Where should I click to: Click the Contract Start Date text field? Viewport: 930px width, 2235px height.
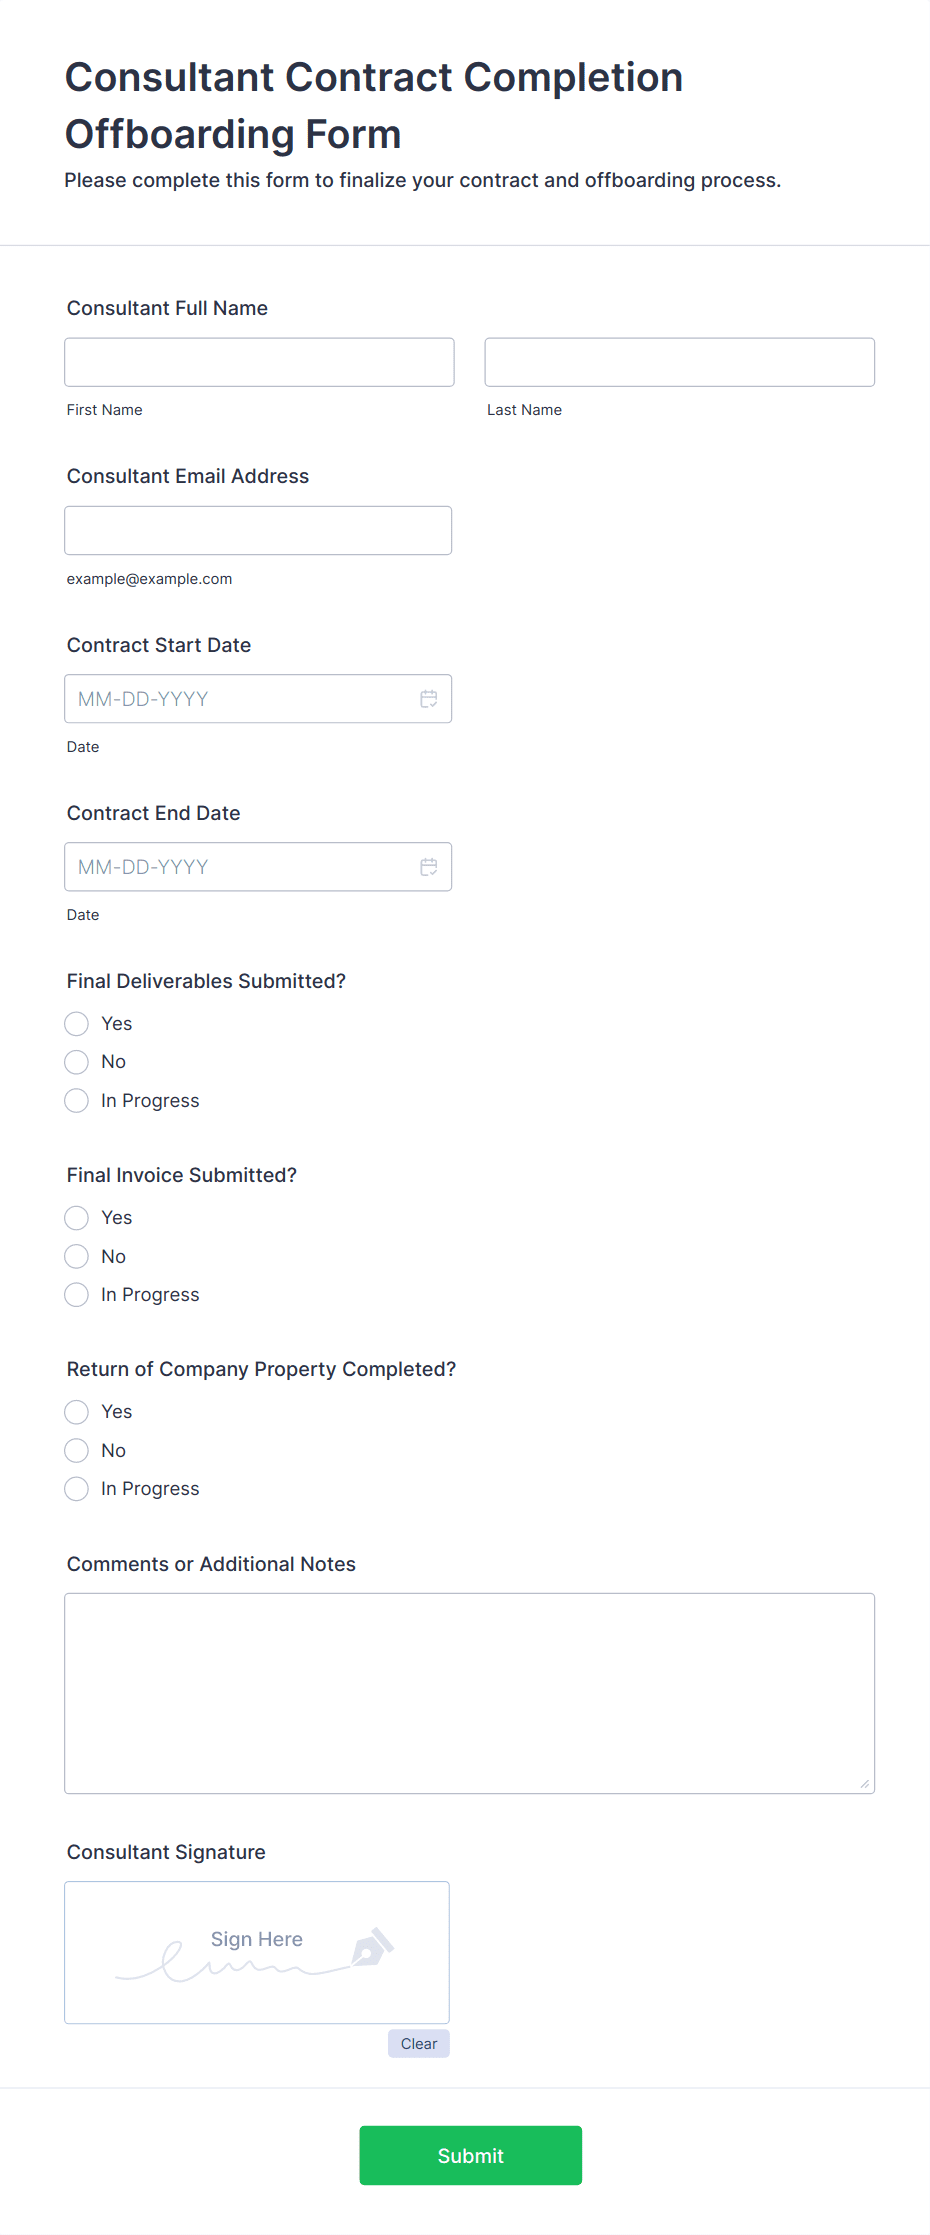click(240, 699)
